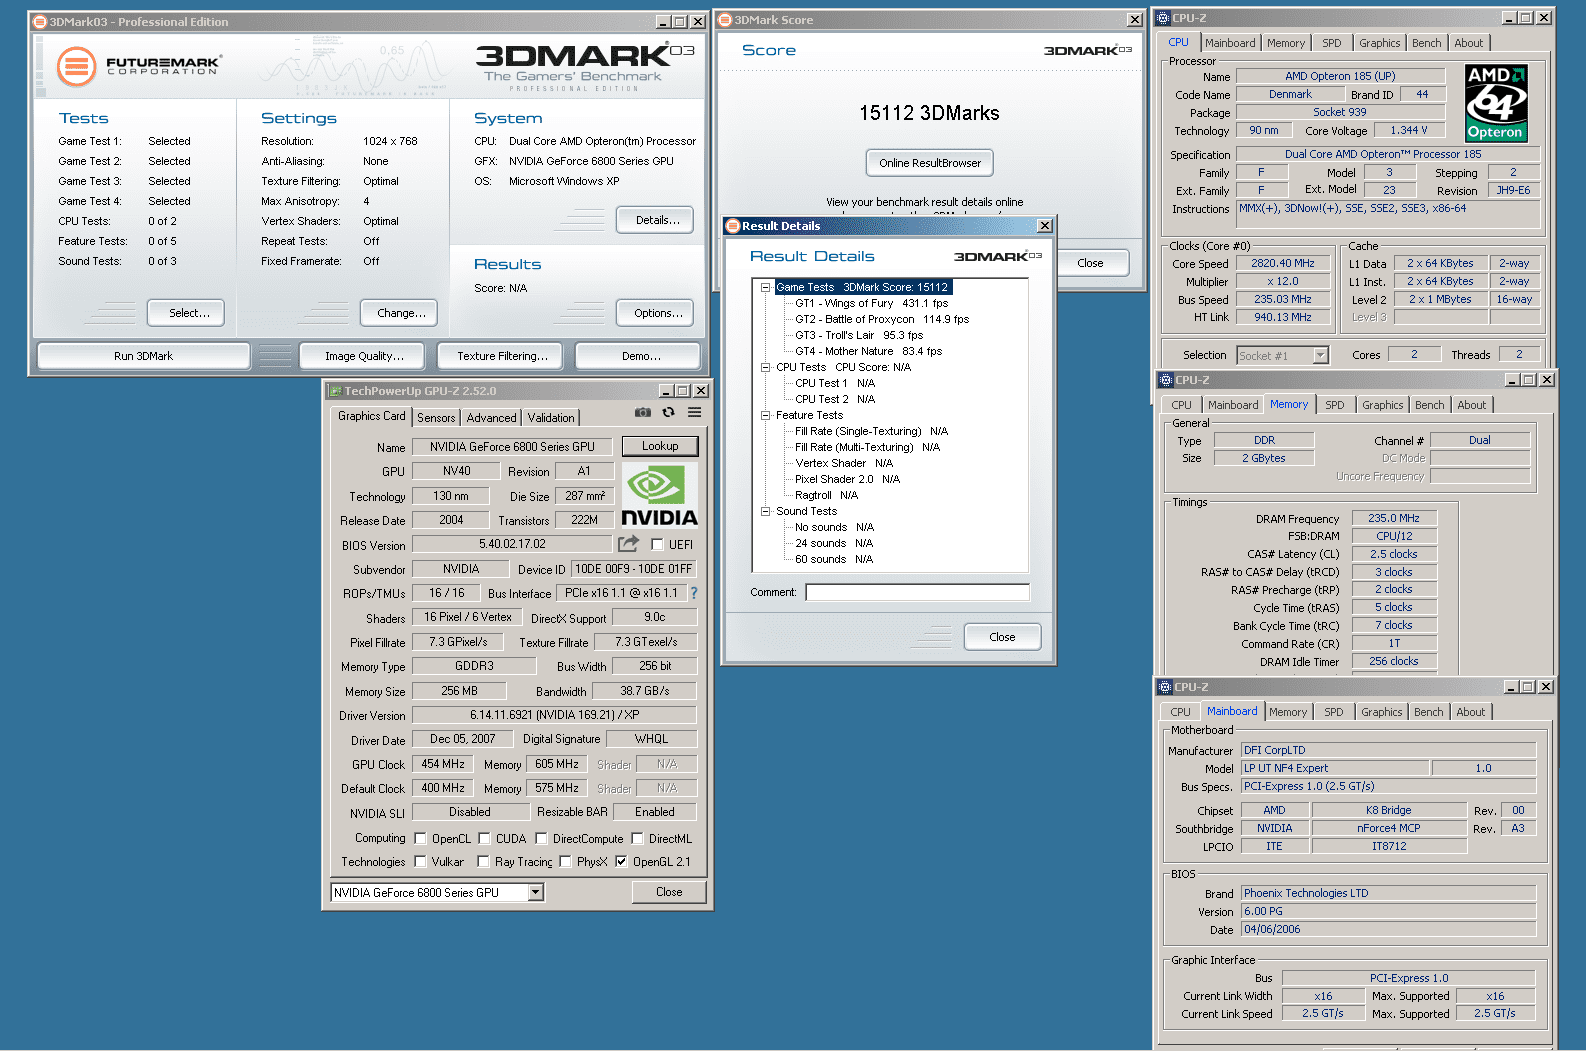Select GT3 - Troll's Lair result row

coord(859,335)
